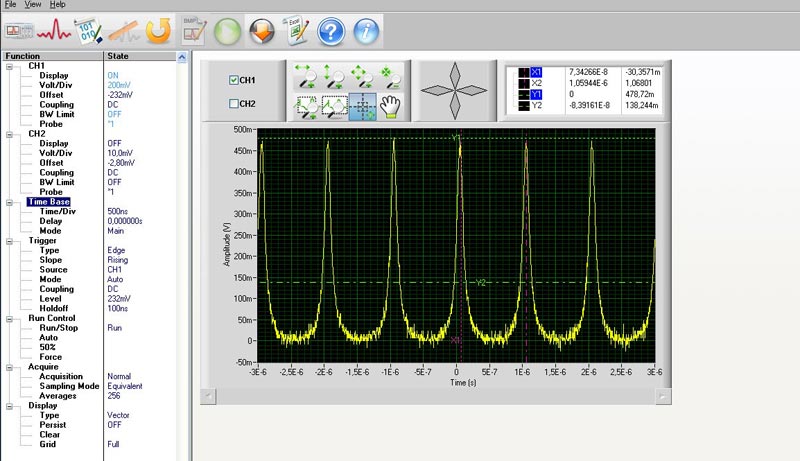The width and height of the screenshot is (800, 461).
Task: Click the right diamond of cursor mover
Action: point(473,91)
